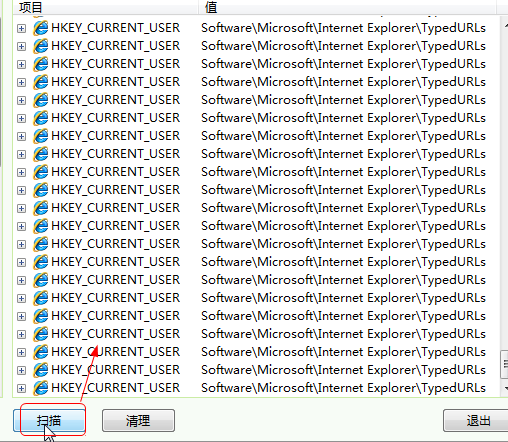Click the 扫描 scan button
This screenshot has height=442, width=508.
[x=49, y=421]
